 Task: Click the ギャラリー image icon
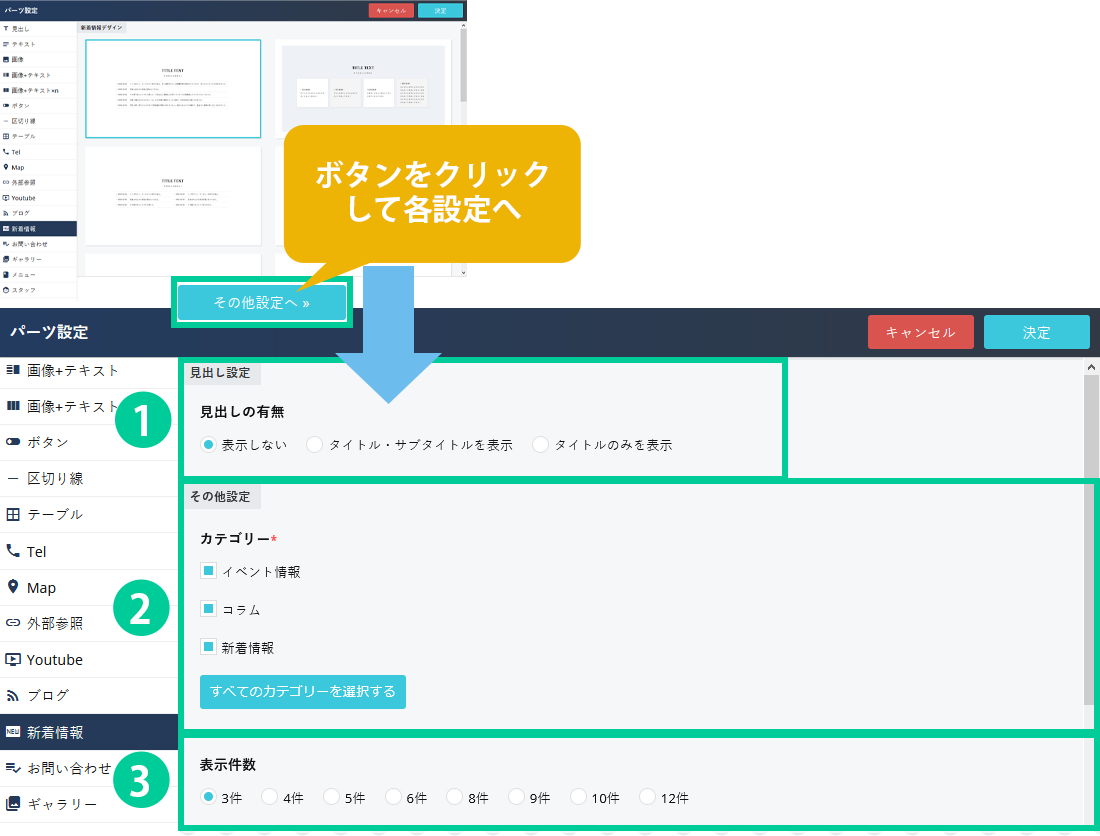coord(13,803)
